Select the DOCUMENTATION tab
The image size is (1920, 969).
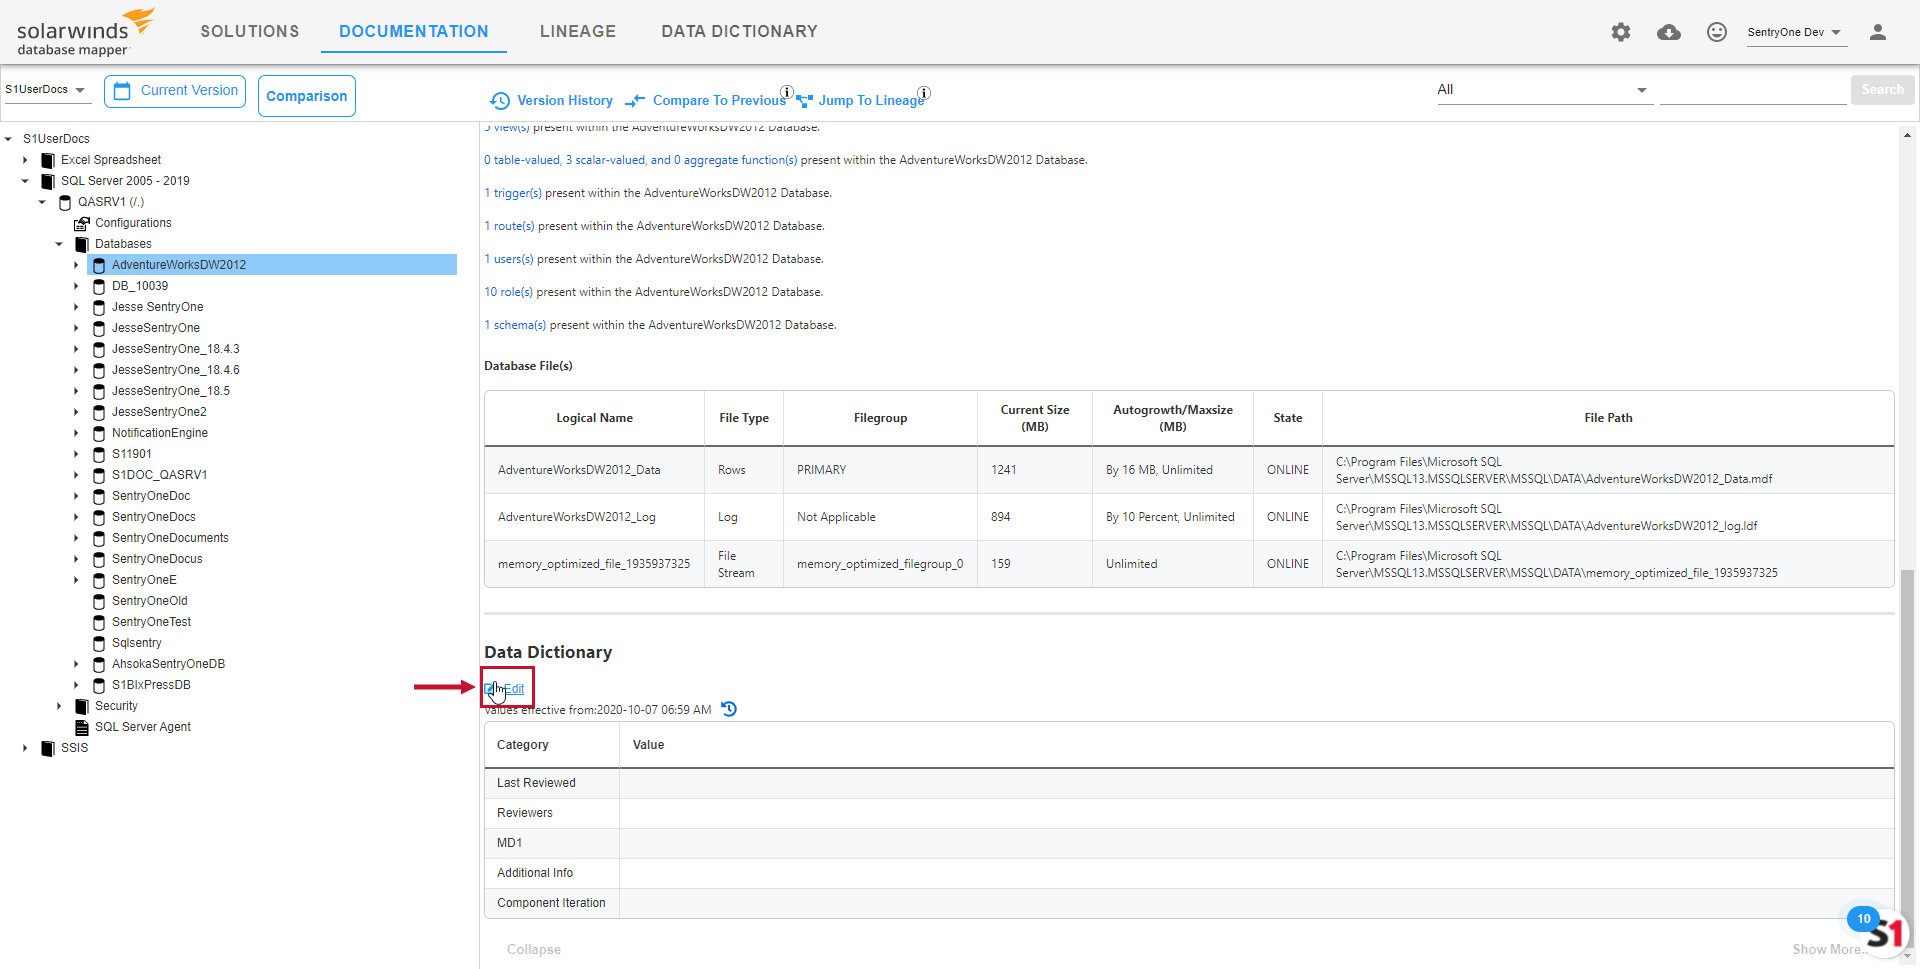tap(414, 32)
